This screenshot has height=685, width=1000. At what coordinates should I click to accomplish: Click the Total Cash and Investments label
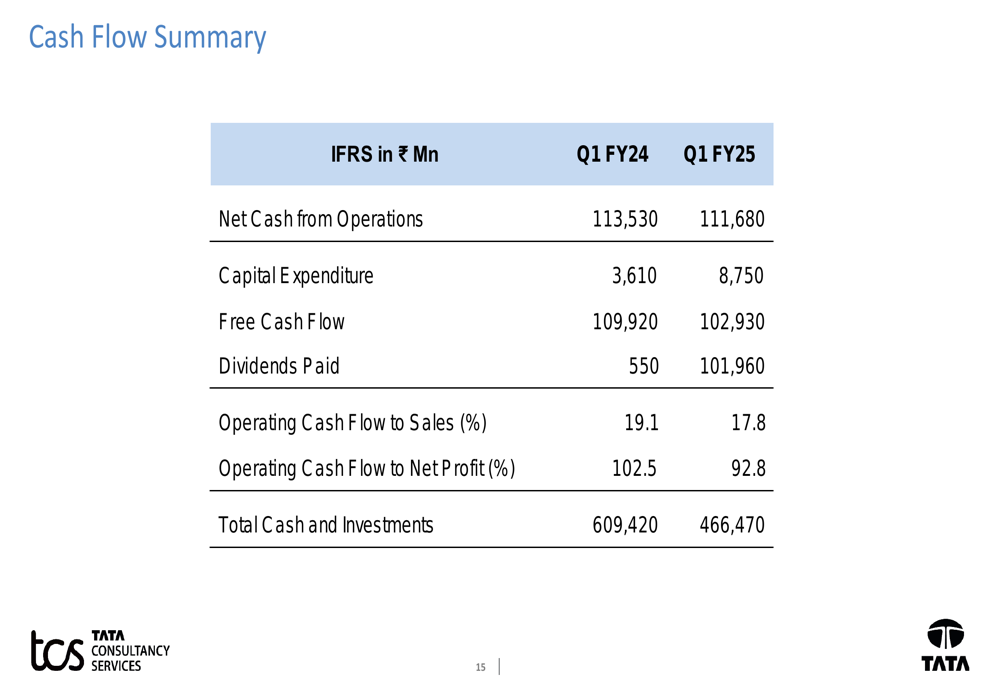click(x=326, y=525)
